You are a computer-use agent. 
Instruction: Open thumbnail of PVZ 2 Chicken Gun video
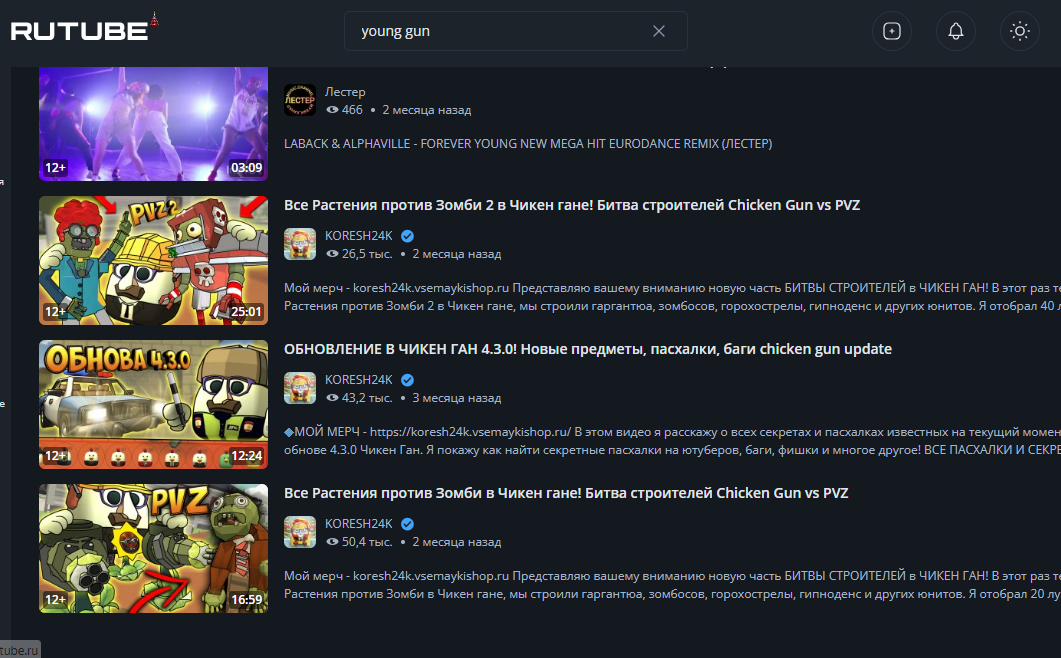tap(154, 261)
